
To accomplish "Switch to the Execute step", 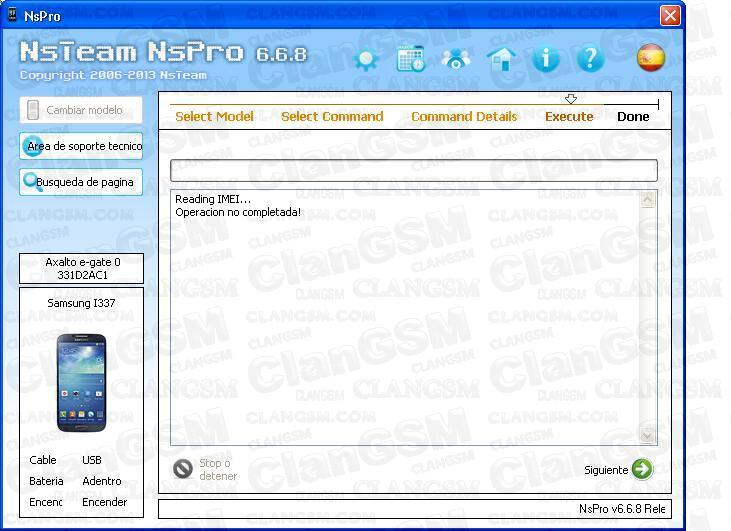I will pos(569,117).
